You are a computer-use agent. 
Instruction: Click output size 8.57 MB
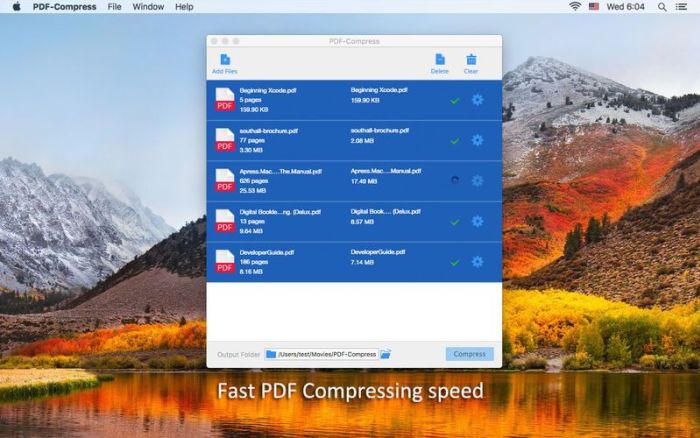pos(362,222)
